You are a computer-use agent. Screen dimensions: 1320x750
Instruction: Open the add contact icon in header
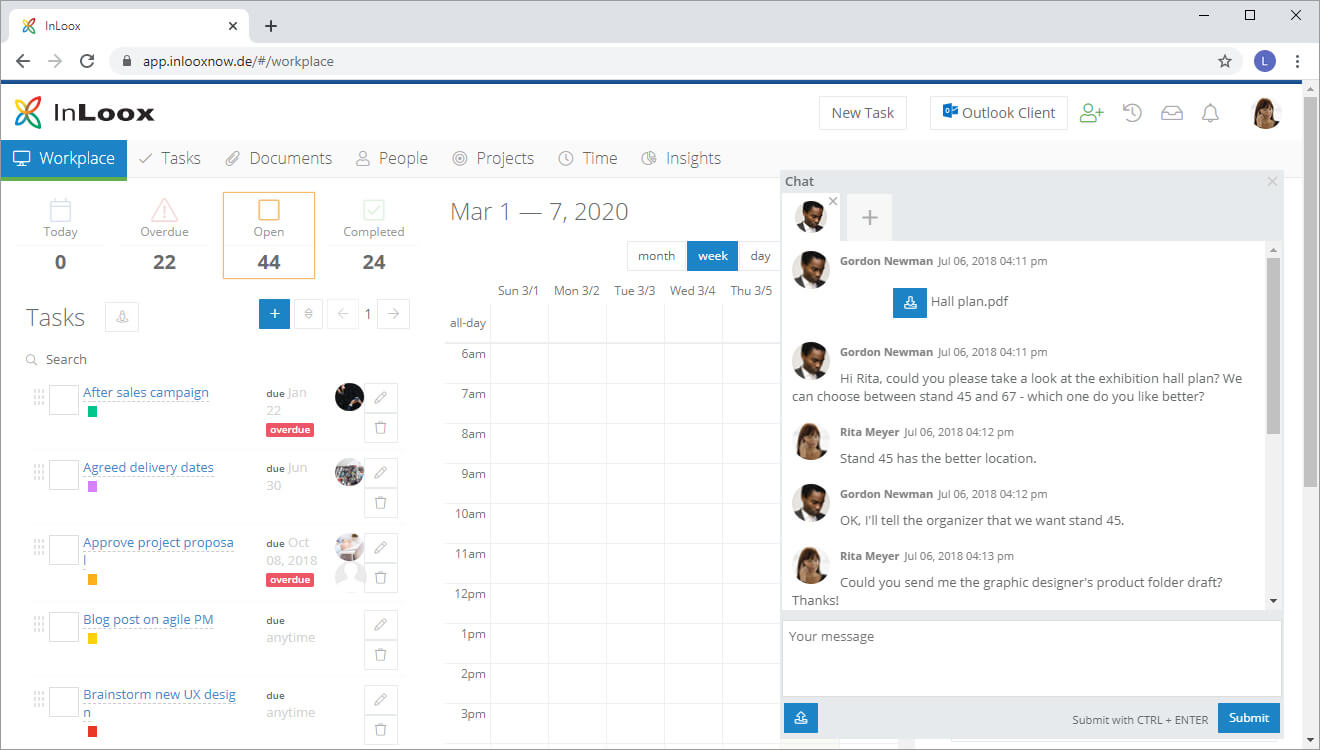point(1091,113)
